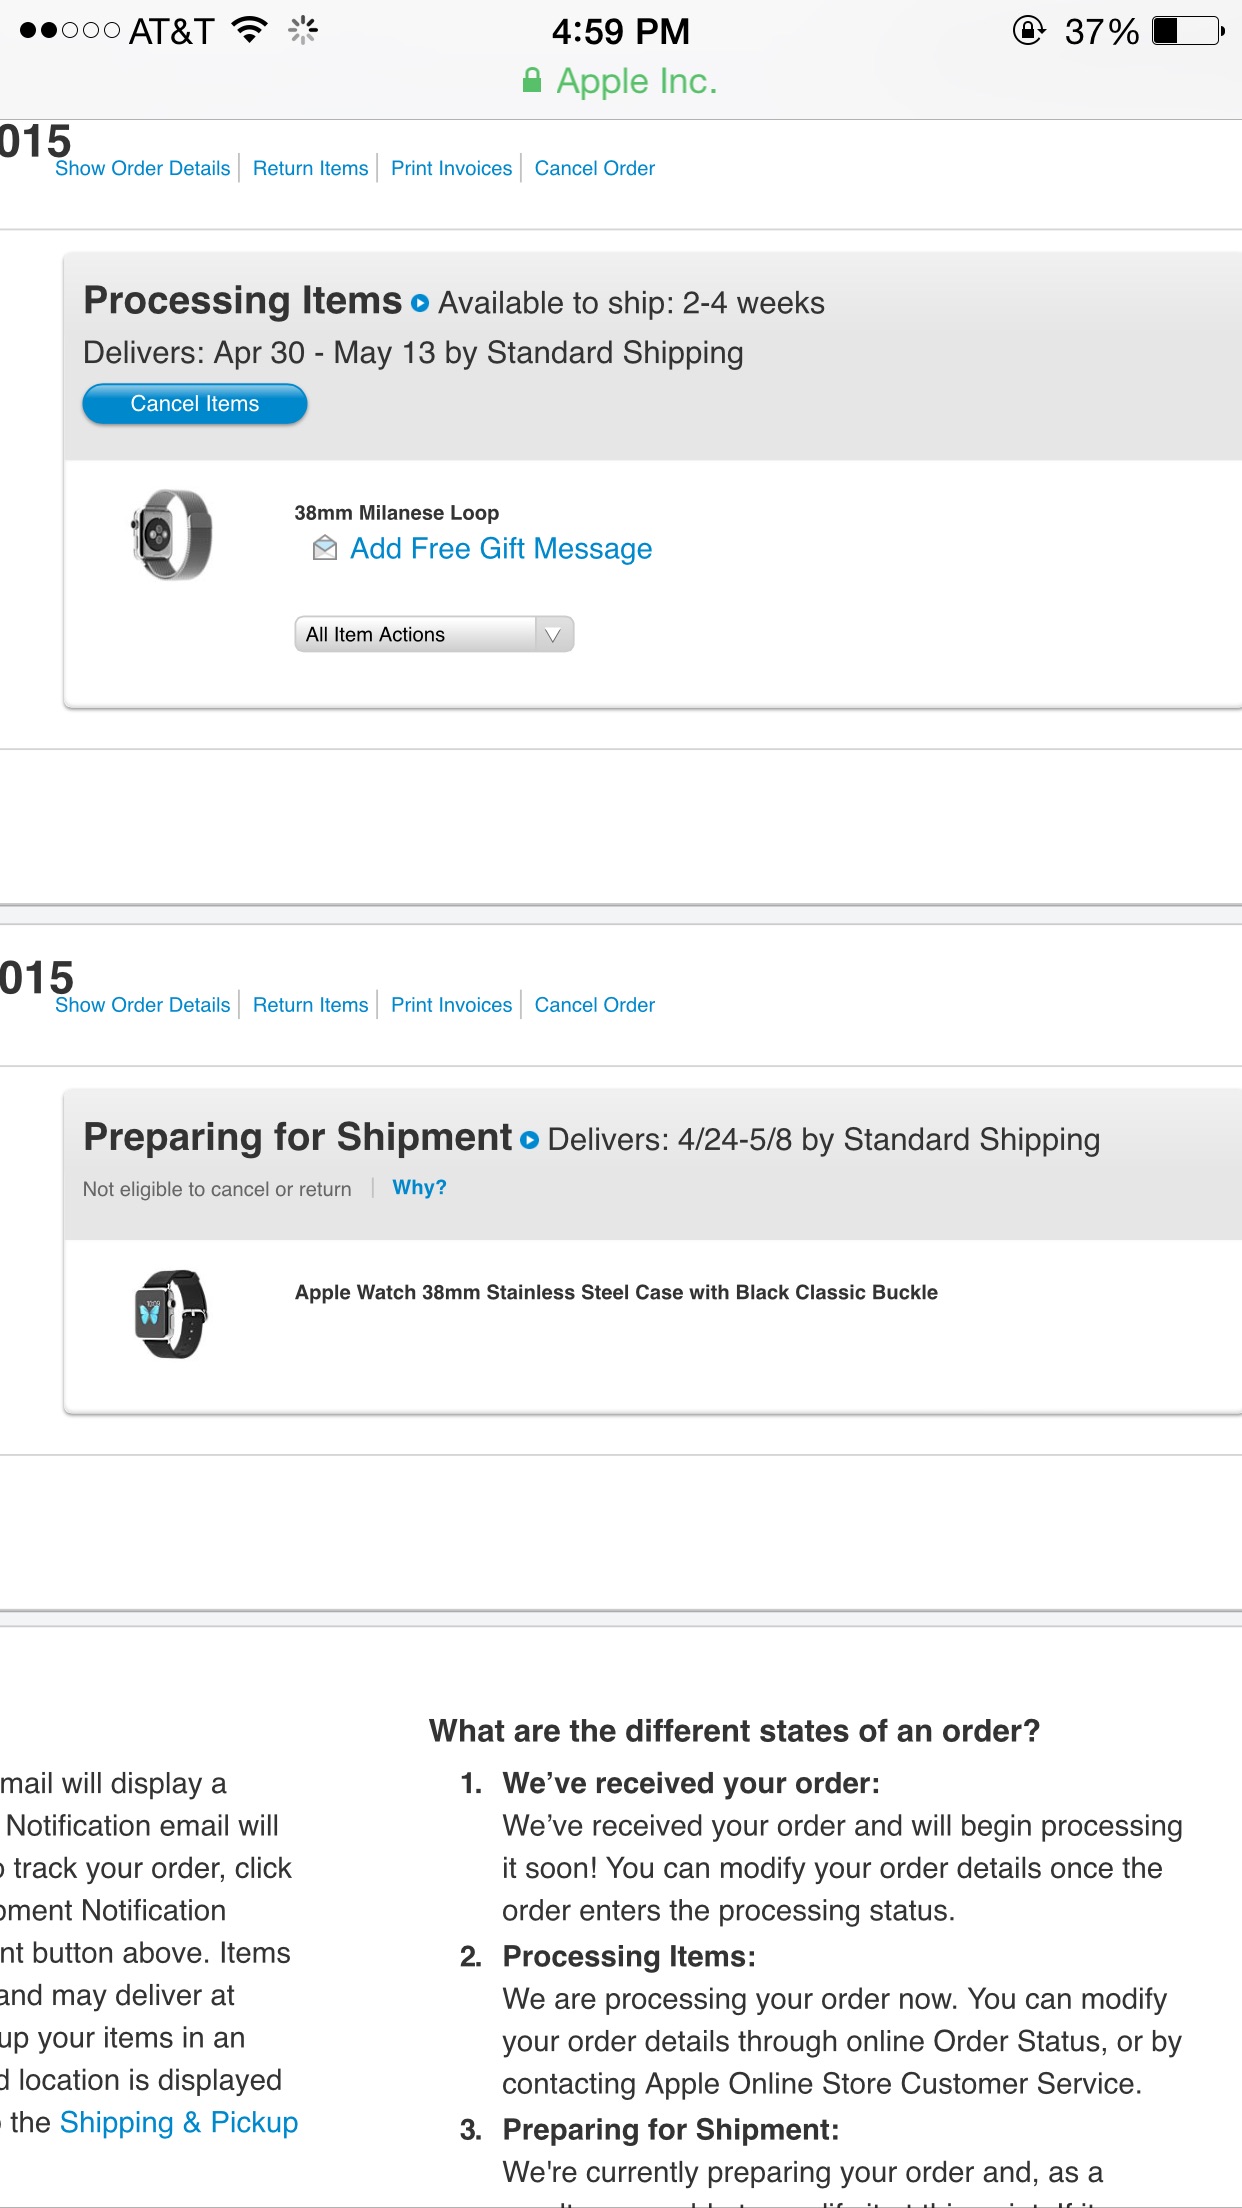The image size is (1242, 2208).
Task: Open the Shipping & Pickup link
Action: point(179,2122)
